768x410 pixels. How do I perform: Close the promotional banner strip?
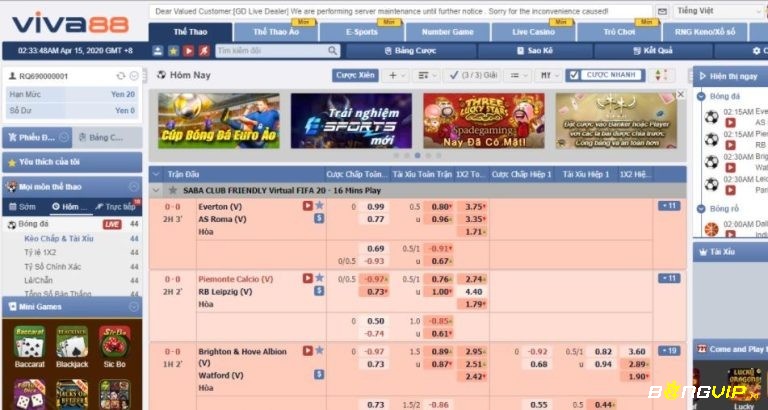680,94
